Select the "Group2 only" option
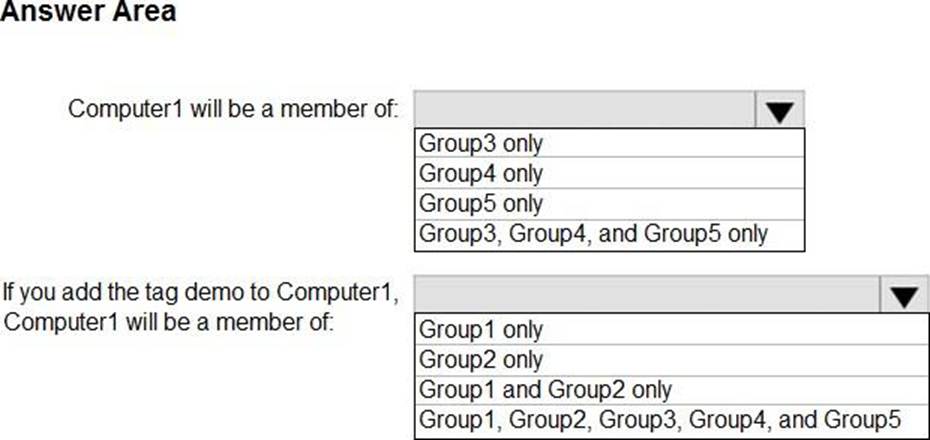Image resolution: width=930 pixels, height=440 pixels. coord(481,359)
